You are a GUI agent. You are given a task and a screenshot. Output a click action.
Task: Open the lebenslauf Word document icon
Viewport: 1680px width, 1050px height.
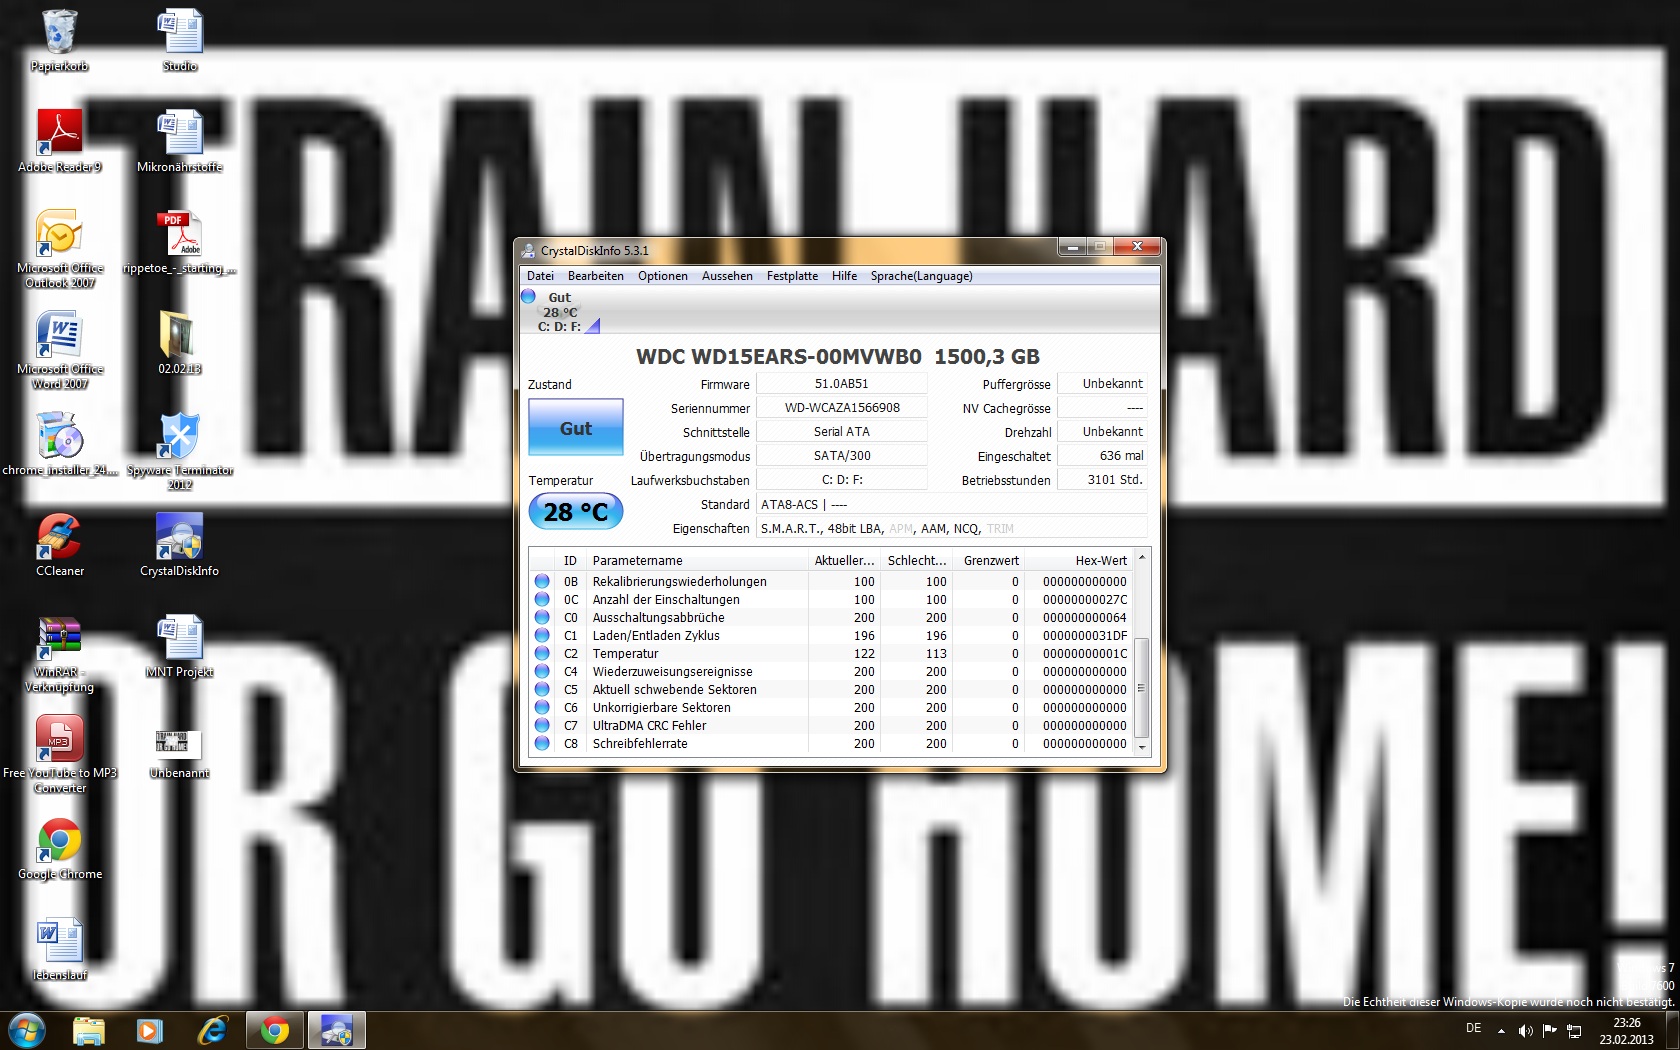[60, 949]
